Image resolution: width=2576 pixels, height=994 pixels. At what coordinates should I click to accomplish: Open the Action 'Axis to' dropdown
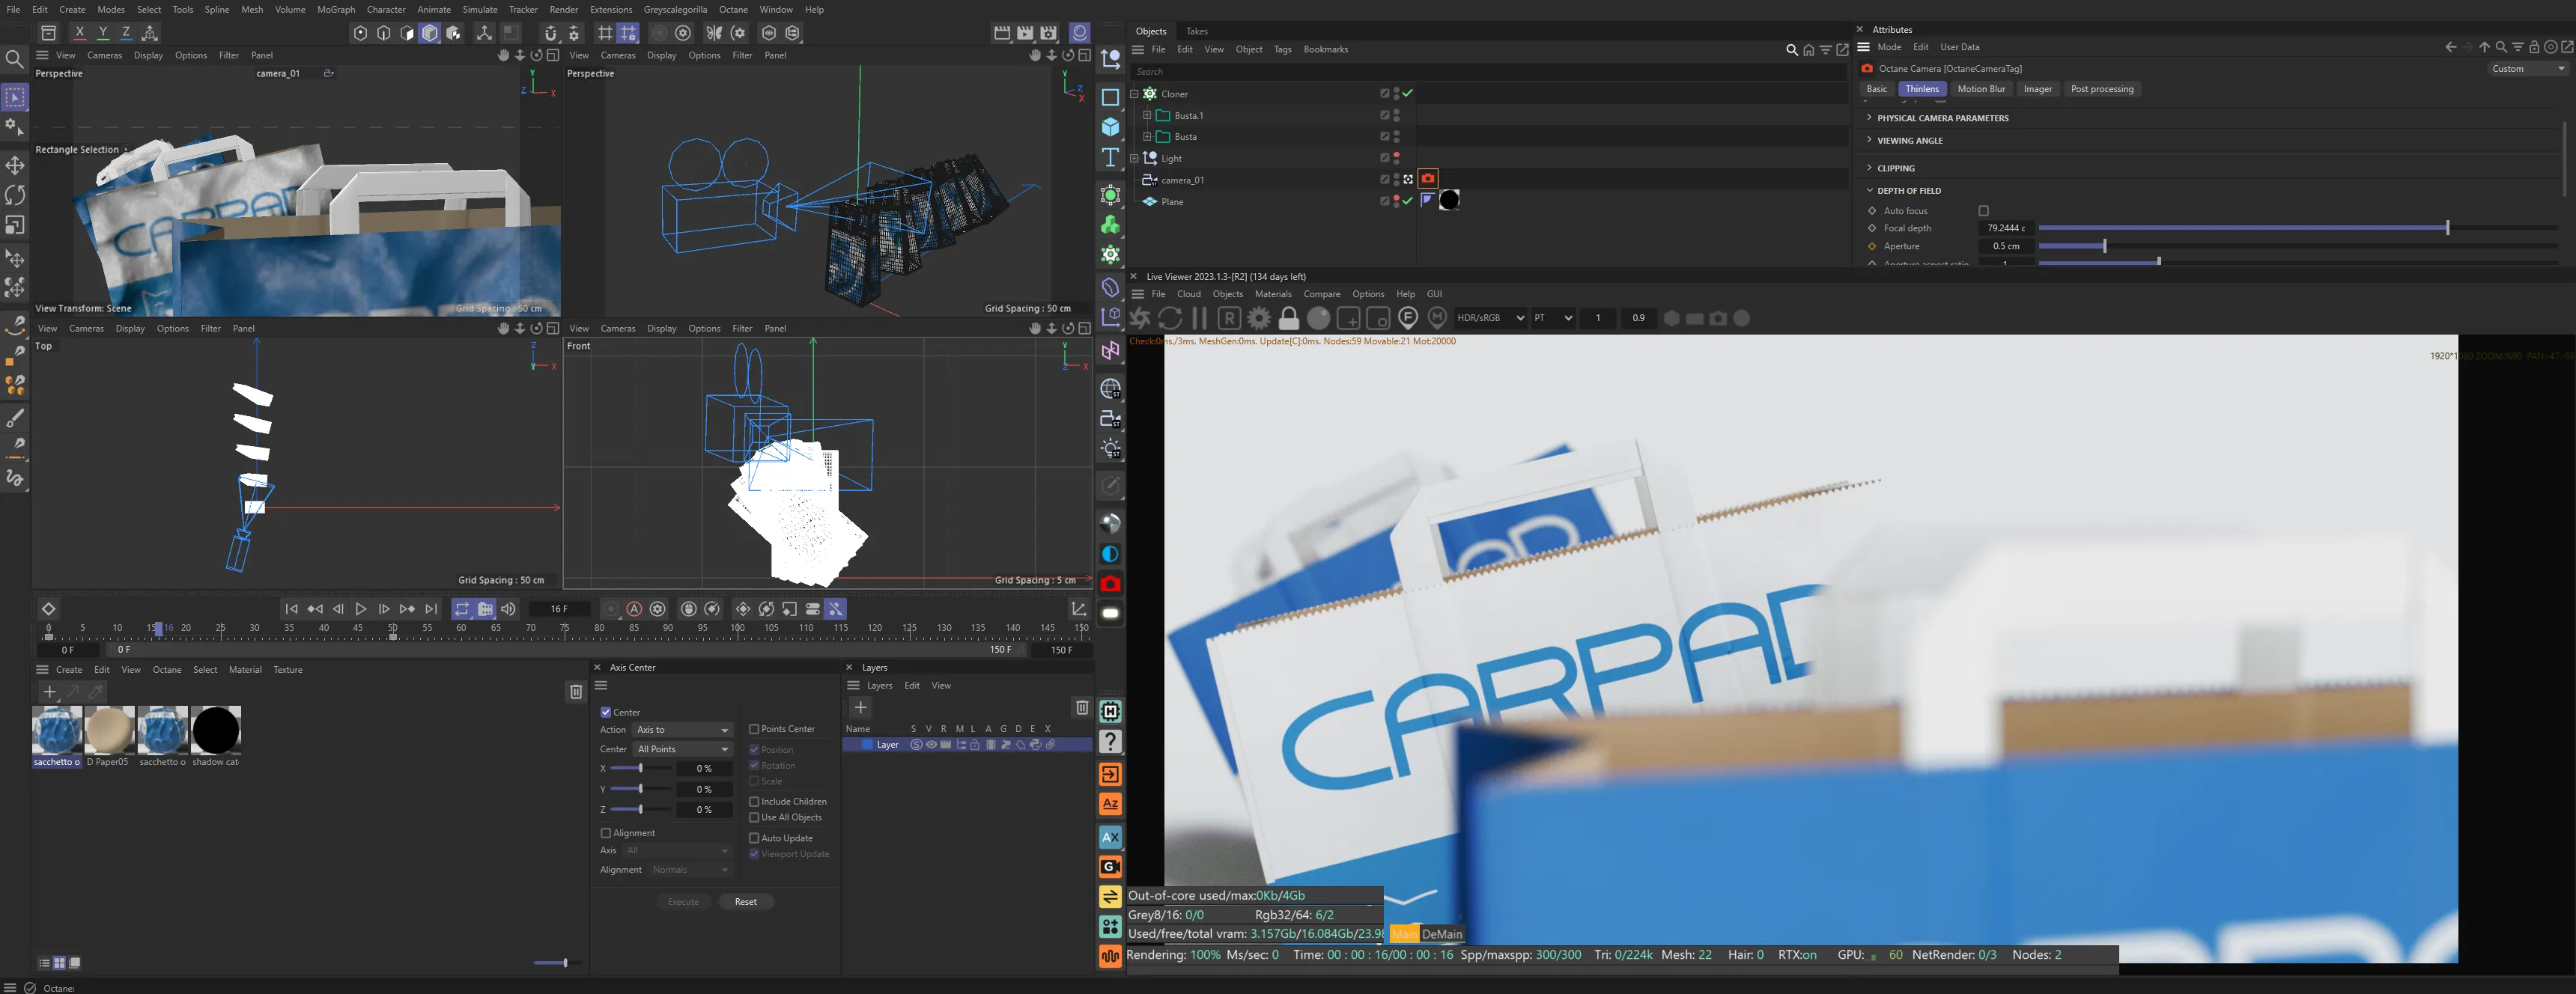pos(683,730)
